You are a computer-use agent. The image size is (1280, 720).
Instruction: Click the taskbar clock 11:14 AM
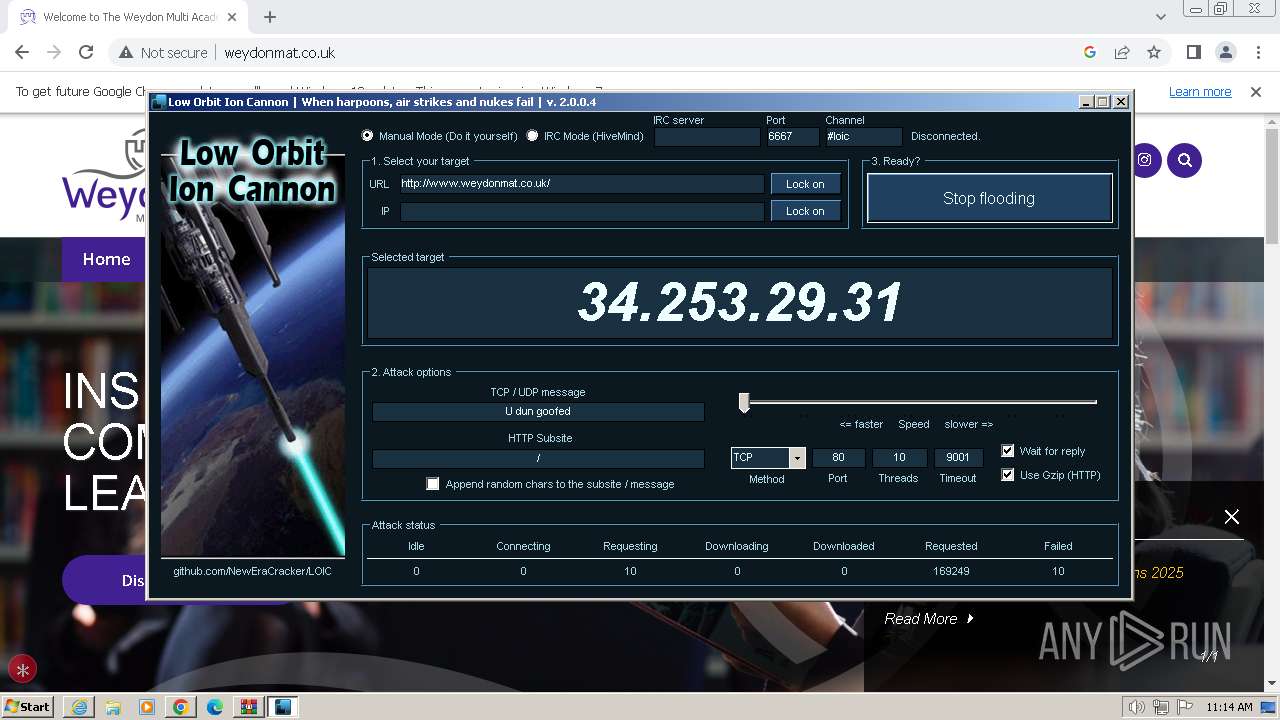click(1229, 707)
